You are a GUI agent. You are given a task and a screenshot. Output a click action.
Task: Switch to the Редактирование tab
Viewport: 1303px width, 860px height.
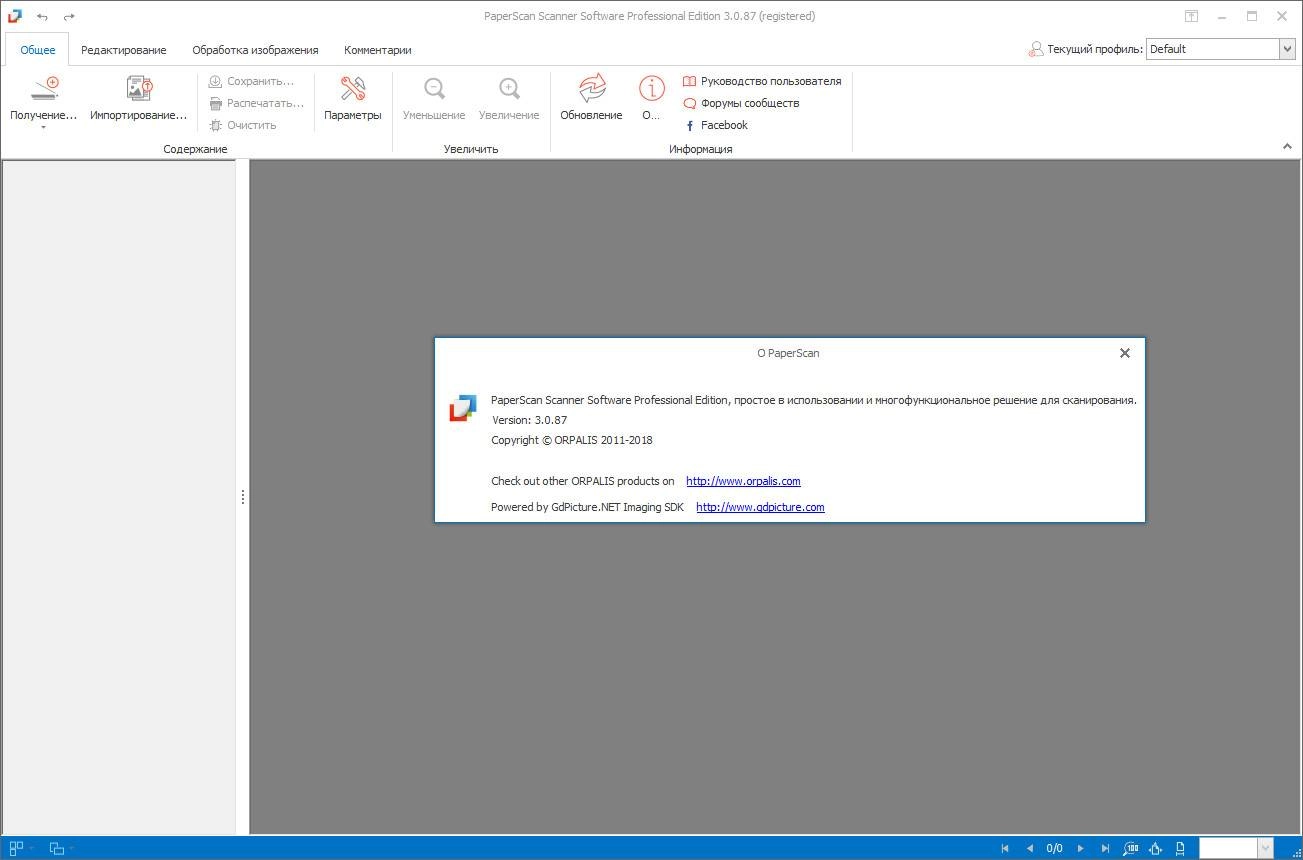click(124, 50)
